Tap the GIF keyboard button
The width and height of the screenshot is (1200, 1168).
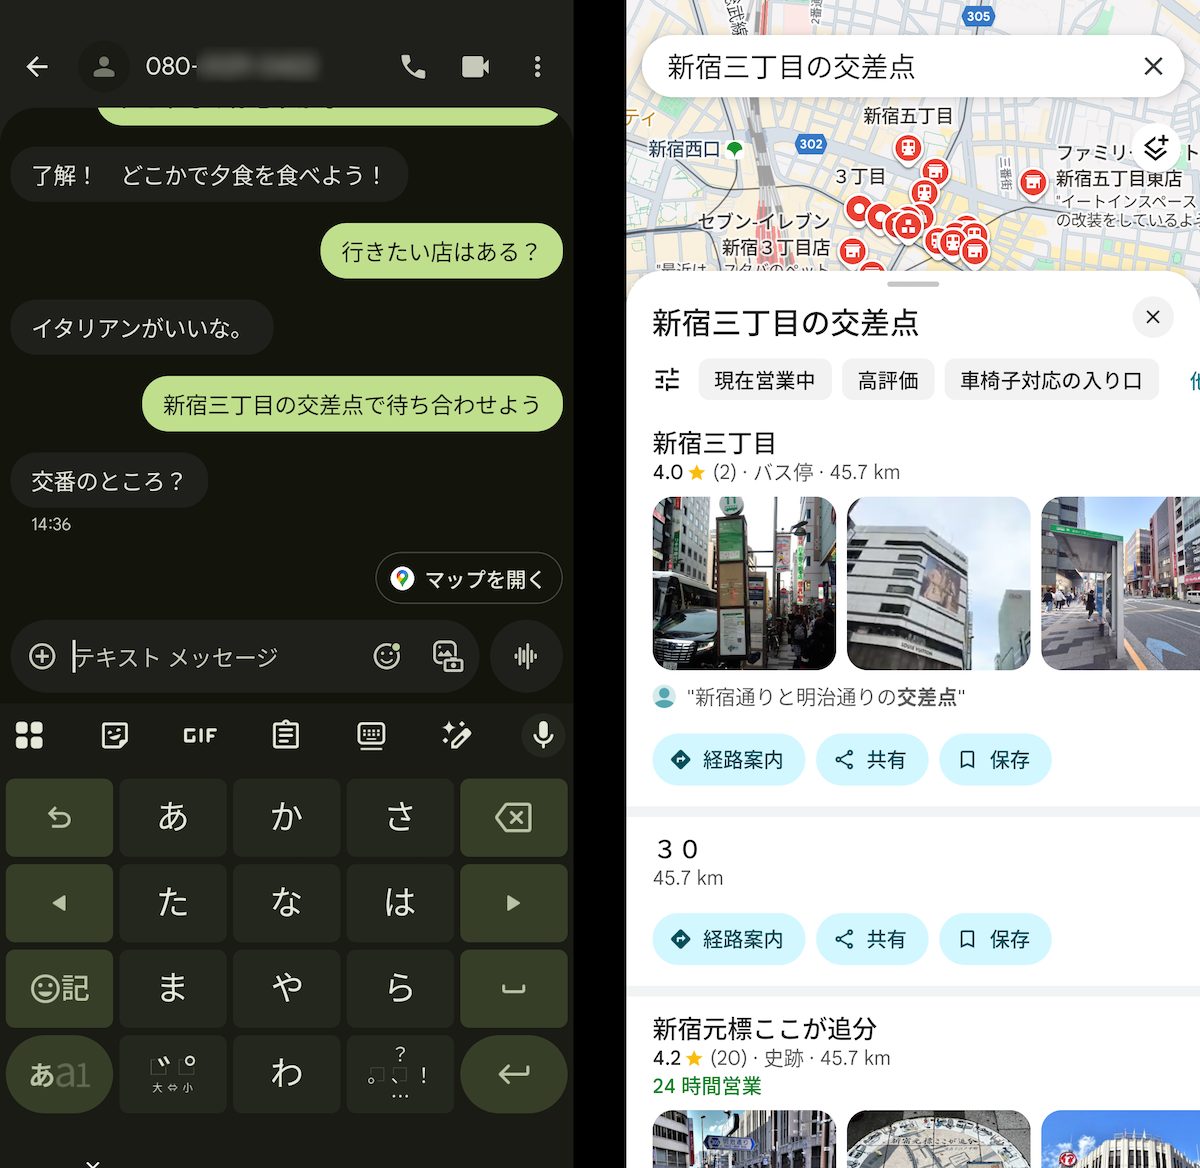200,735
